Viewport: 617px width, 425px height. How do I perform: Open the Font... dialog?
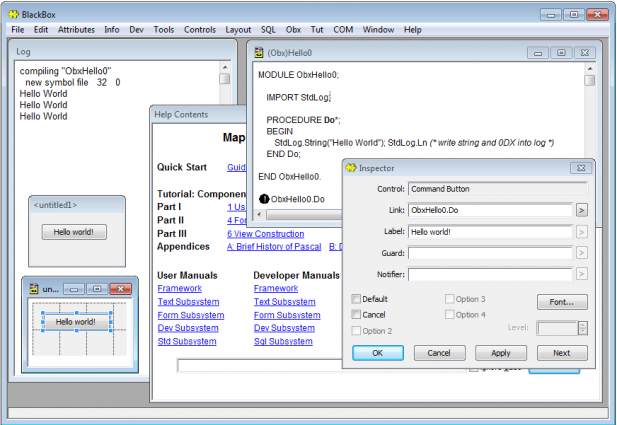click(x=562, y=302)
